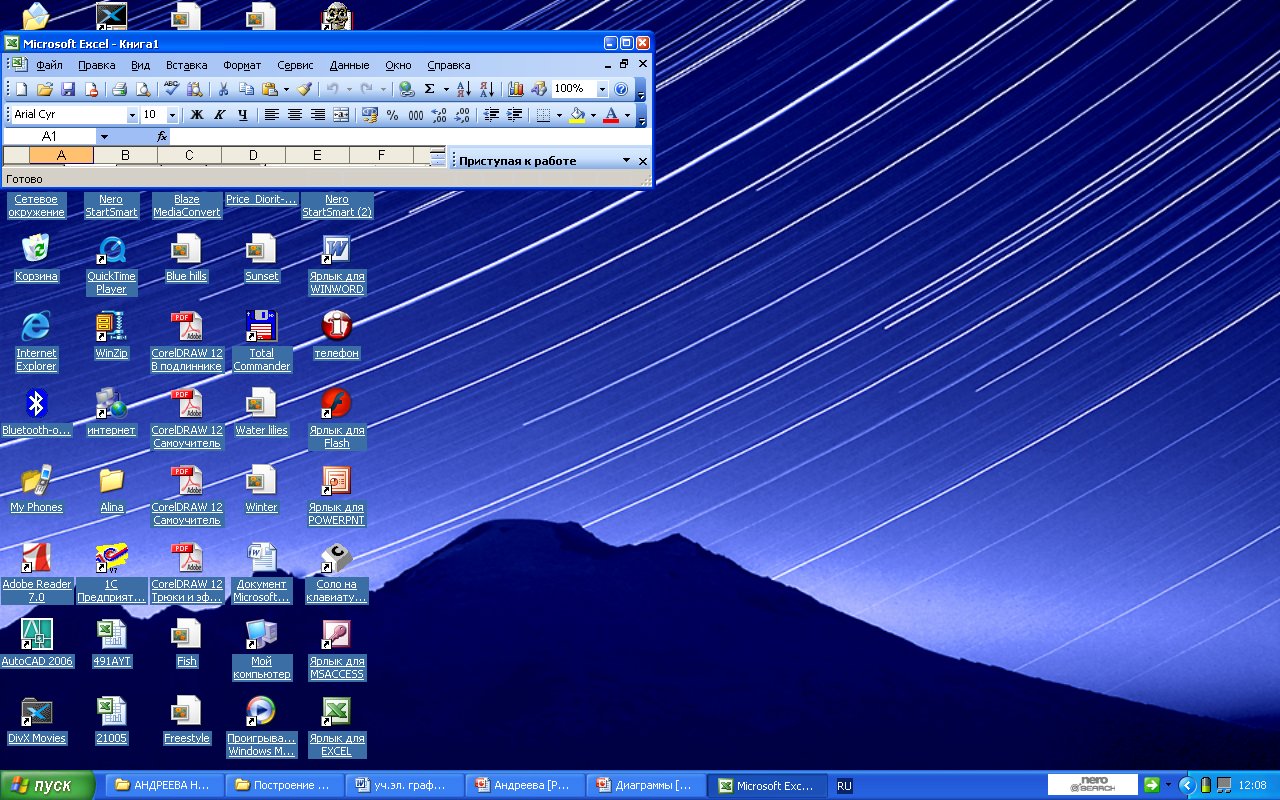Save workbook using the floppy disk icon

[x=68, y=89]
